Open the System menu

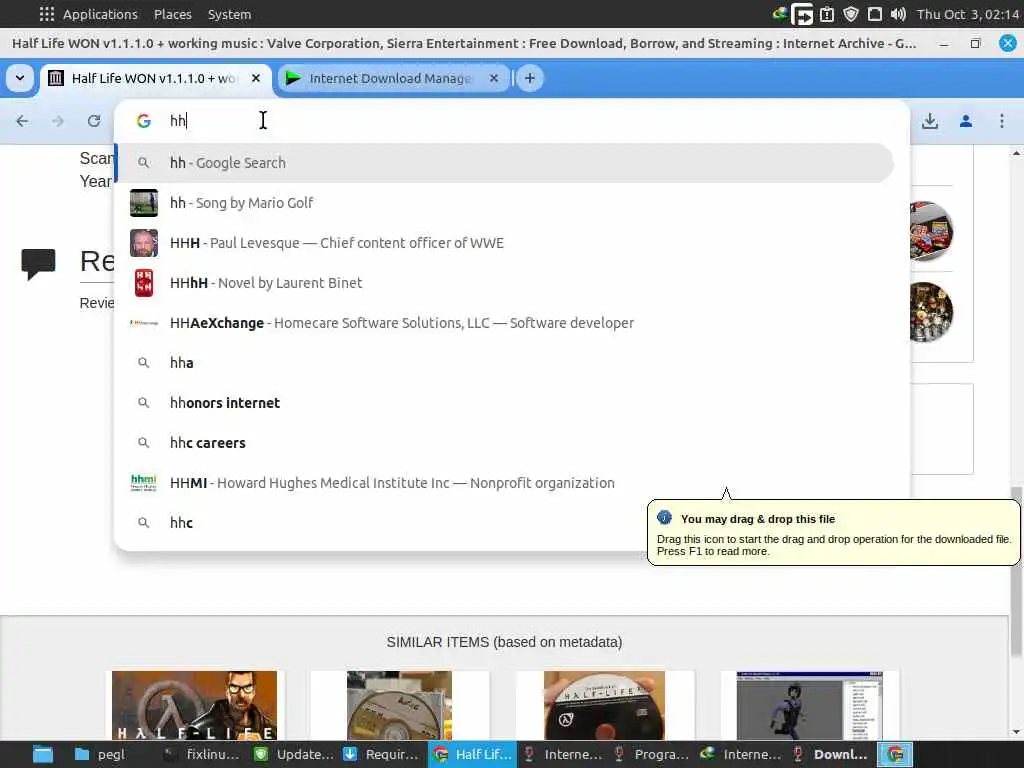[x=229, y=14]
